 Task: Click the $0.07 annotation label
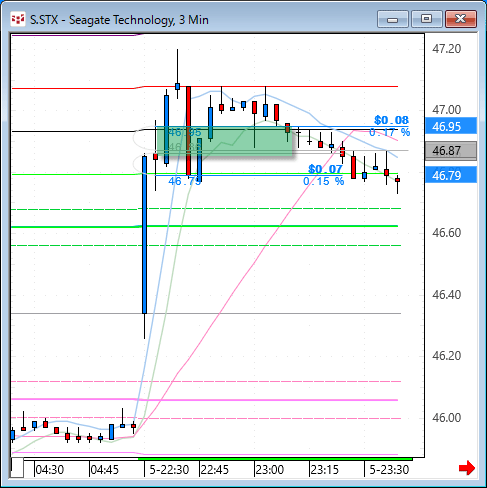point(325,169)
